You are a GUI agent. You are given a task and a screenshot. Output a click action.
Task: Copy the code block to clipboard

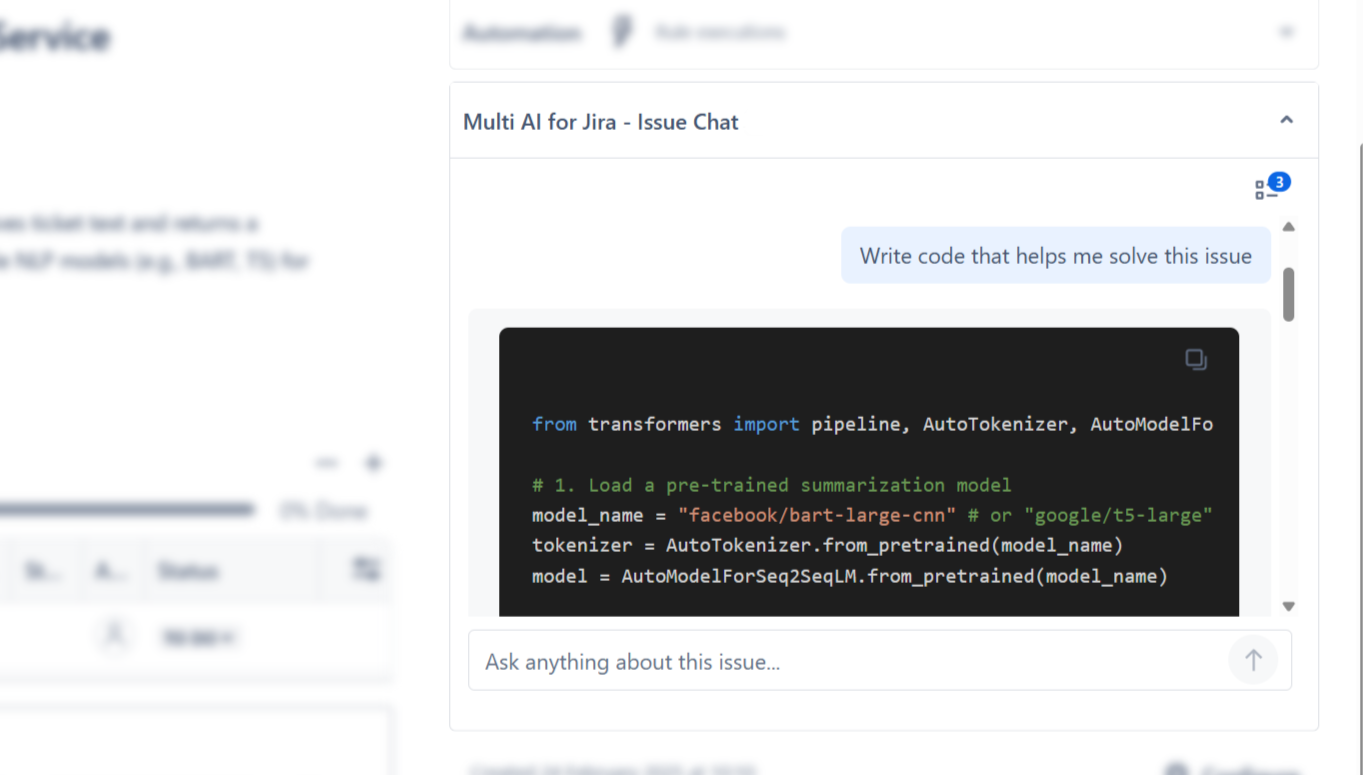pos(1195,359)
